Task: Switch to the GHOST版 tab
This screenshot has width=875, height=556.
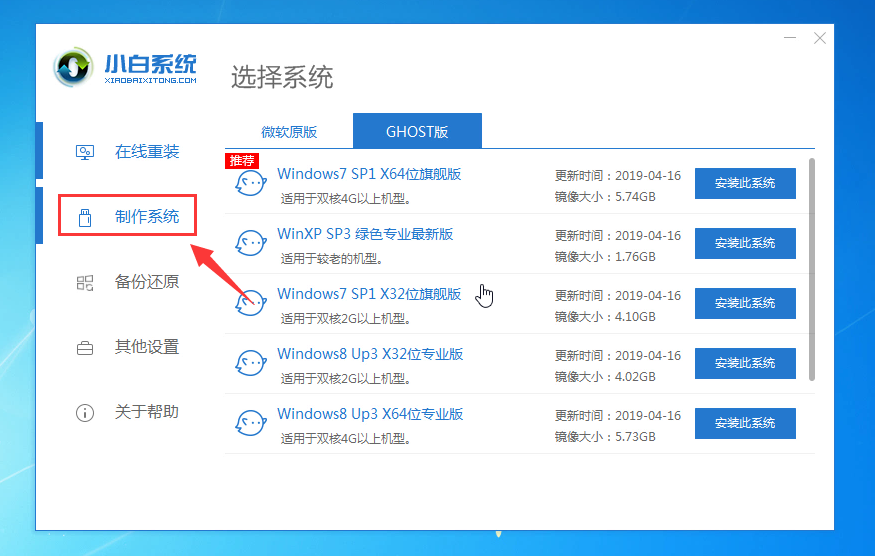Action: (x=417, y=131)
